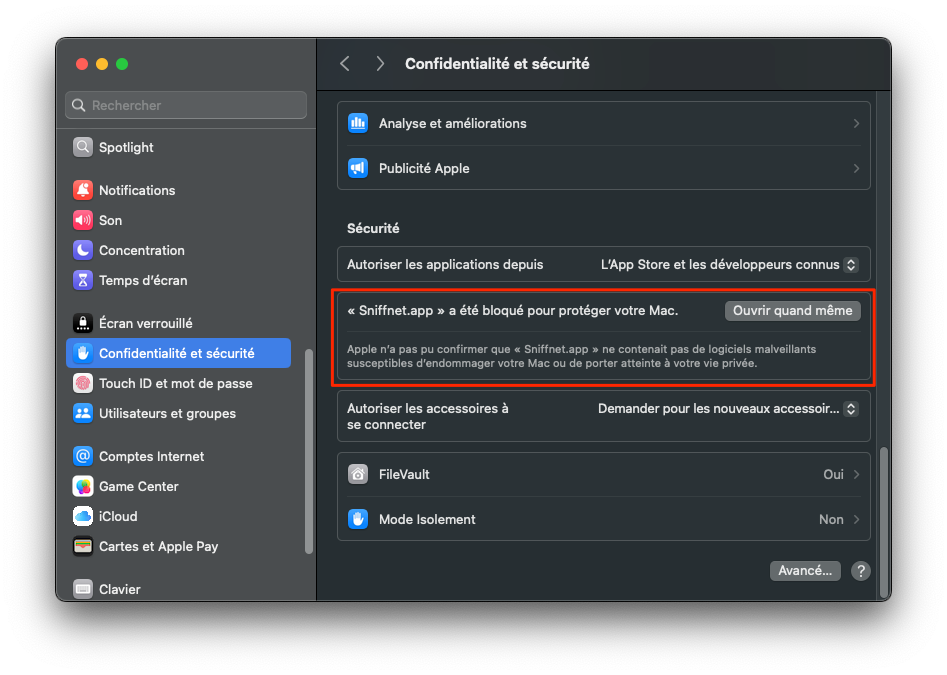
Task: Click the Notifications bell icon
Action: coord(83,190)
